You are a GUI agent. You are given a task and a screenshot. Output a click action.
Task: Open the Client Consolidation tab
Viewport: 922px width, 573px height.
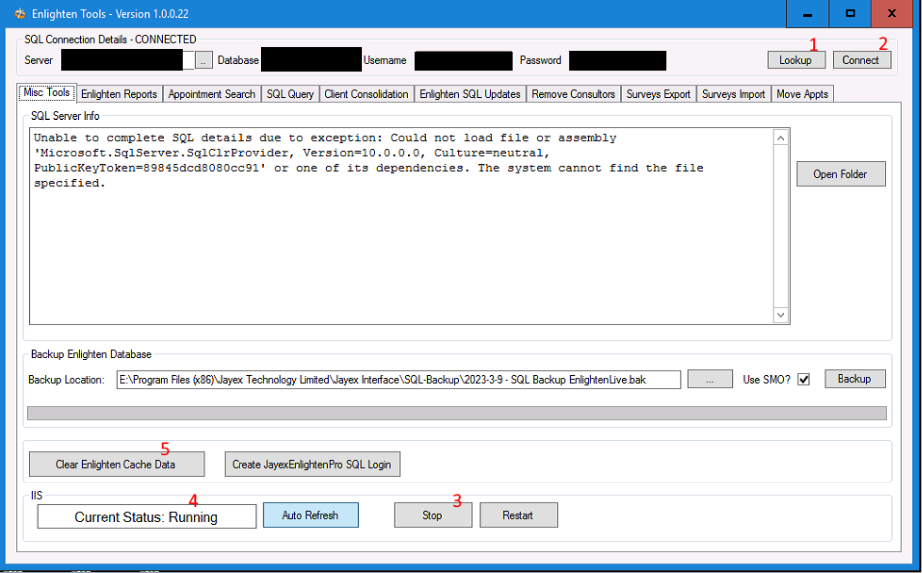click(366, 94)
